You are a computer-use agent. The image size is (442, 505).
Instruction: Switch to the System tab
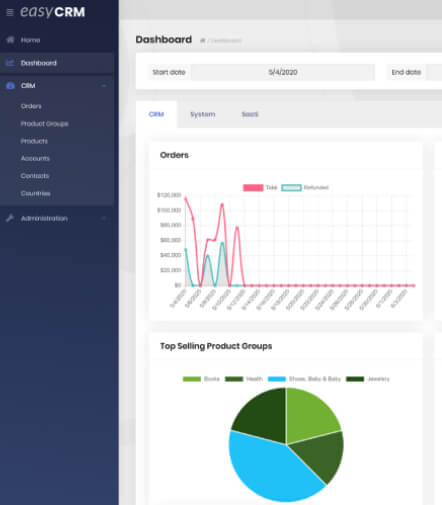click(203, 114)
